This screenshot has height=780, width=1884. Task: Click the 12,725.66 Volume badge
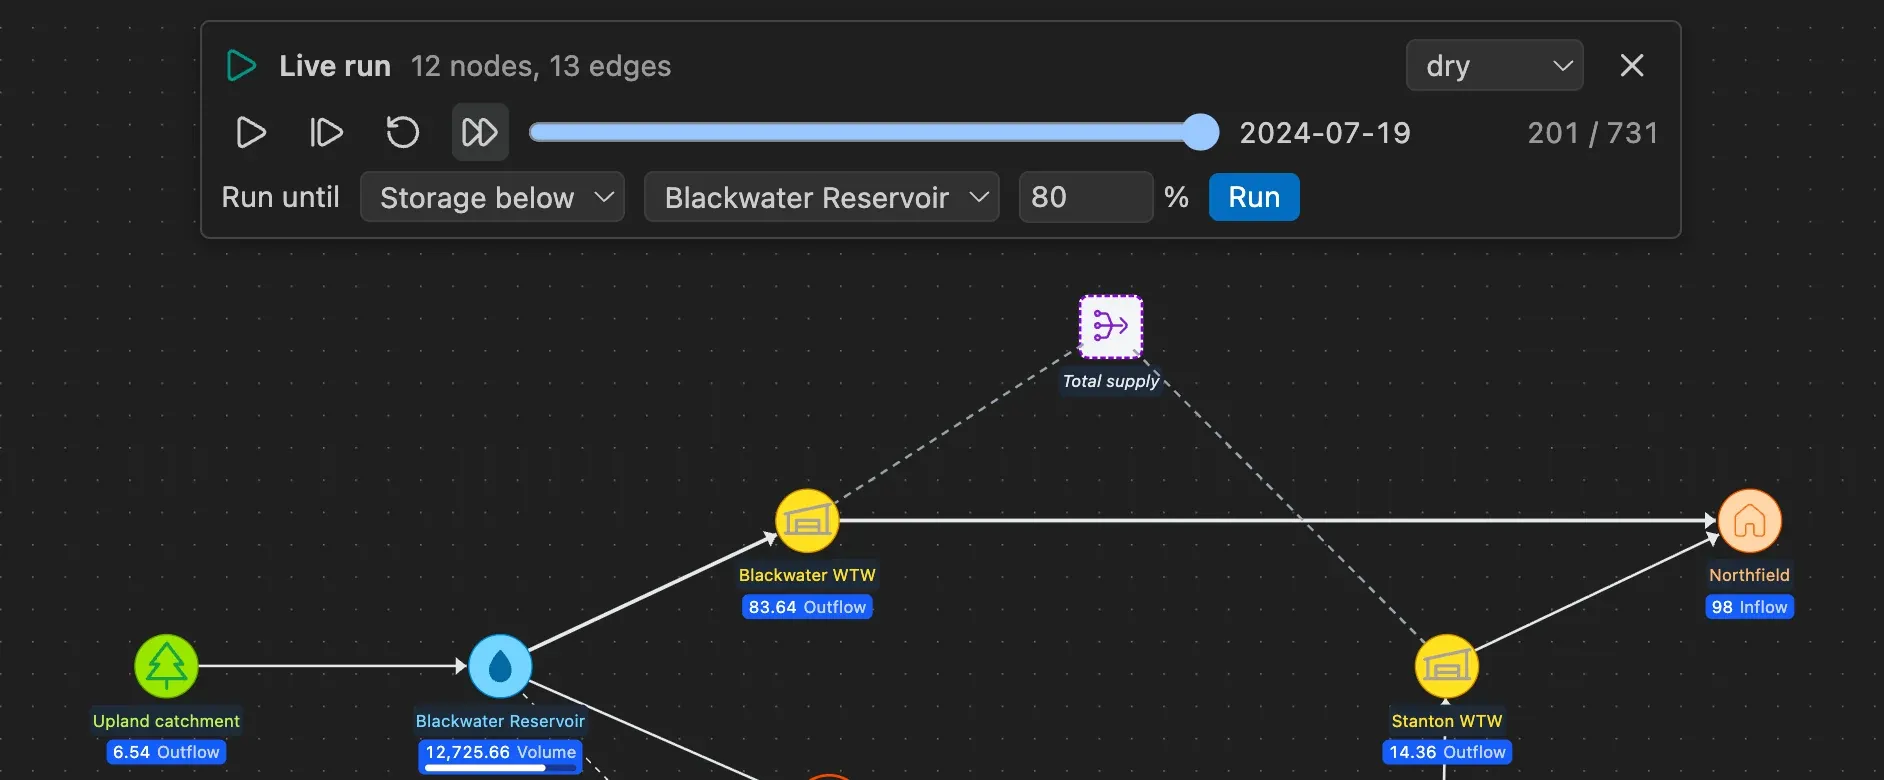pyautogui.click(x=500, y=755)
